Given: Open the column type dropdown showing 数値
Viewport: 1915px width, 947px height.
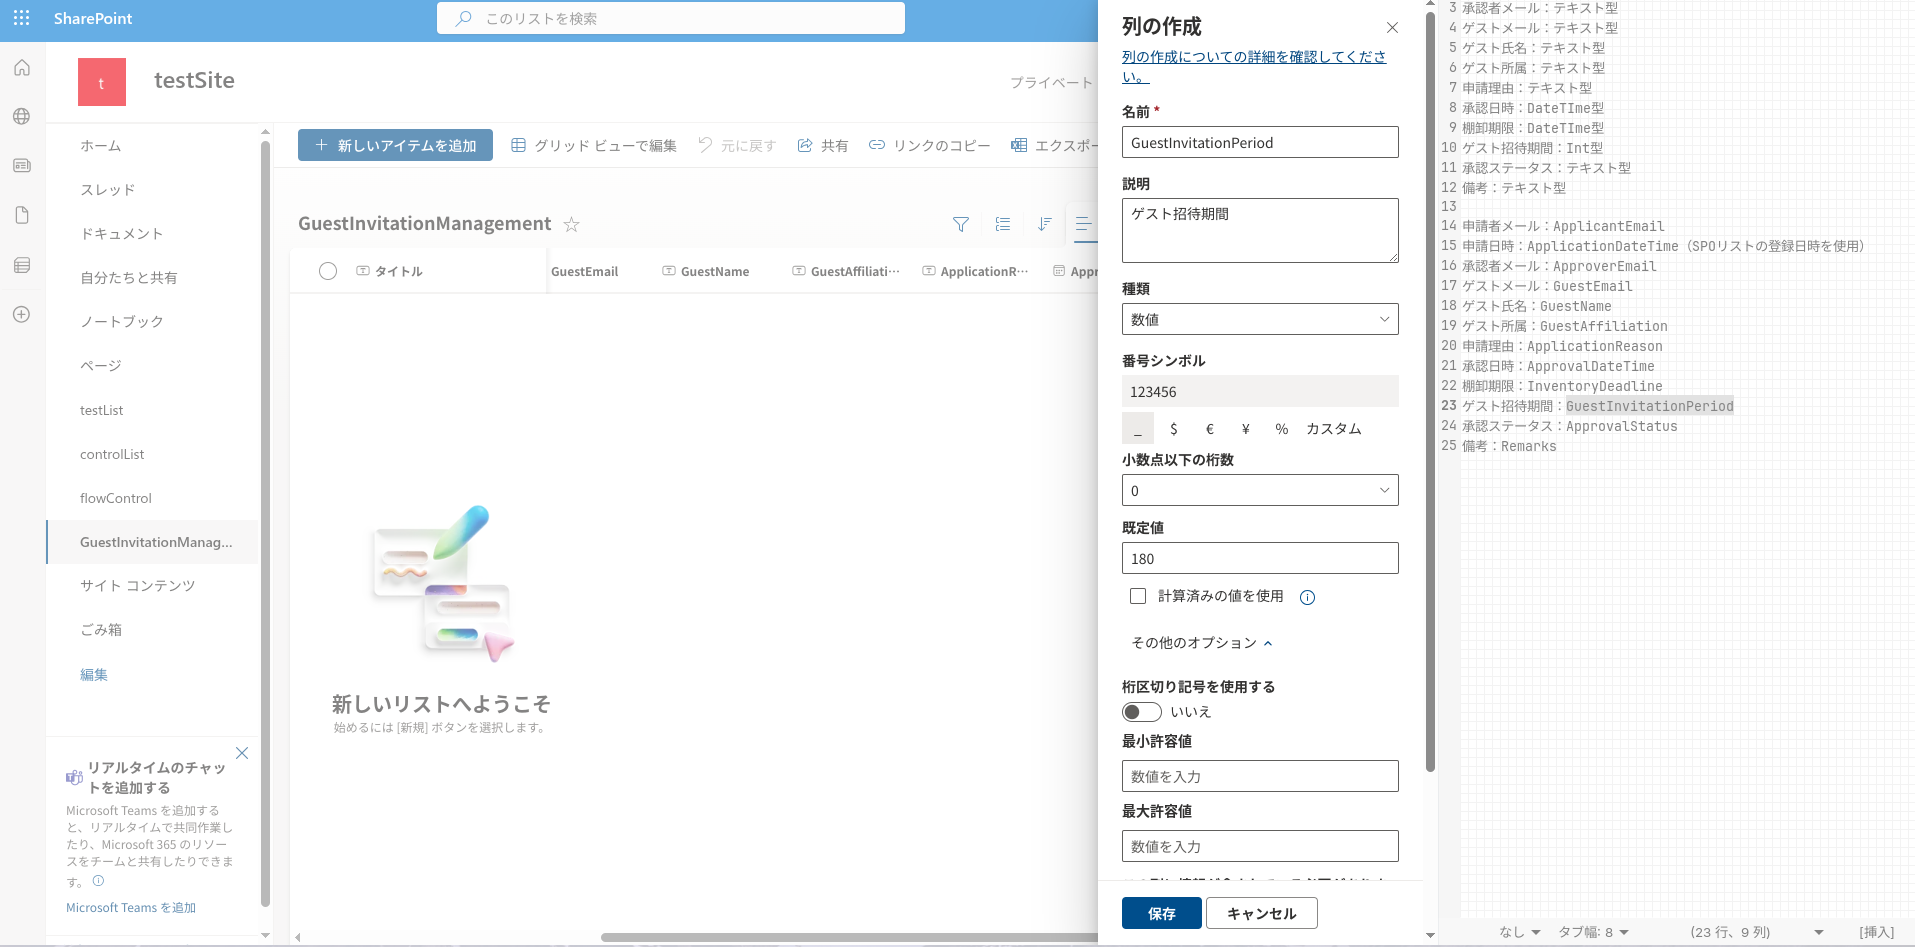Looking at the screenshot, I should pyautogui.click(x=1259, y=319).
